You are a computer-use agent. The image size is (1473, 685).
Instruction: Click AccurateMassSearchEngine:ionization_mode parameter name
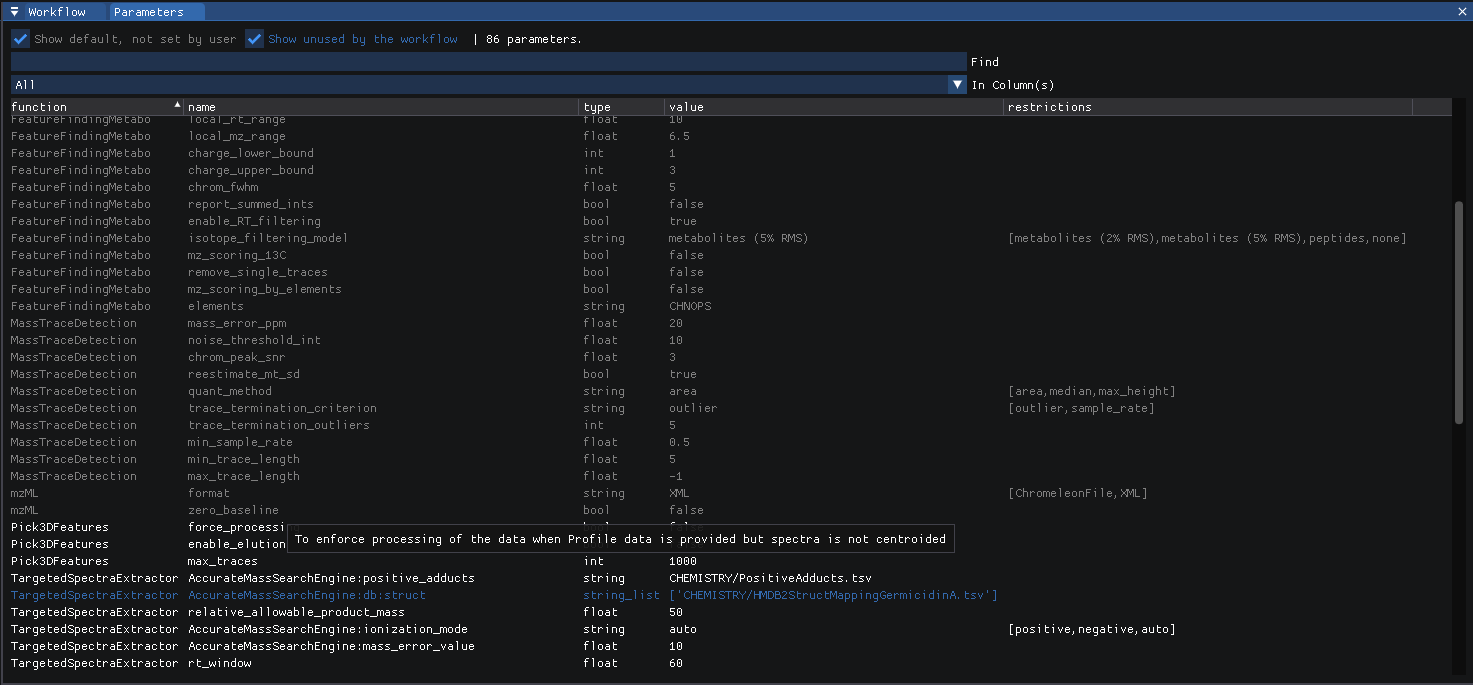coord(328,629)
